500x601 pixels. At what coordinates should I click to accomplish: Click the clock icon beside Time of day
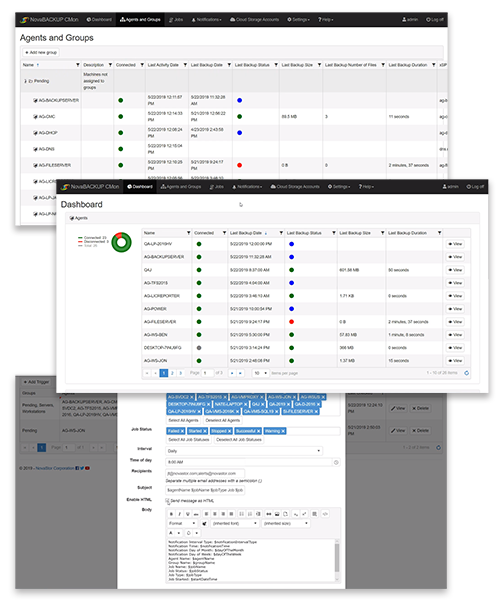336,463
